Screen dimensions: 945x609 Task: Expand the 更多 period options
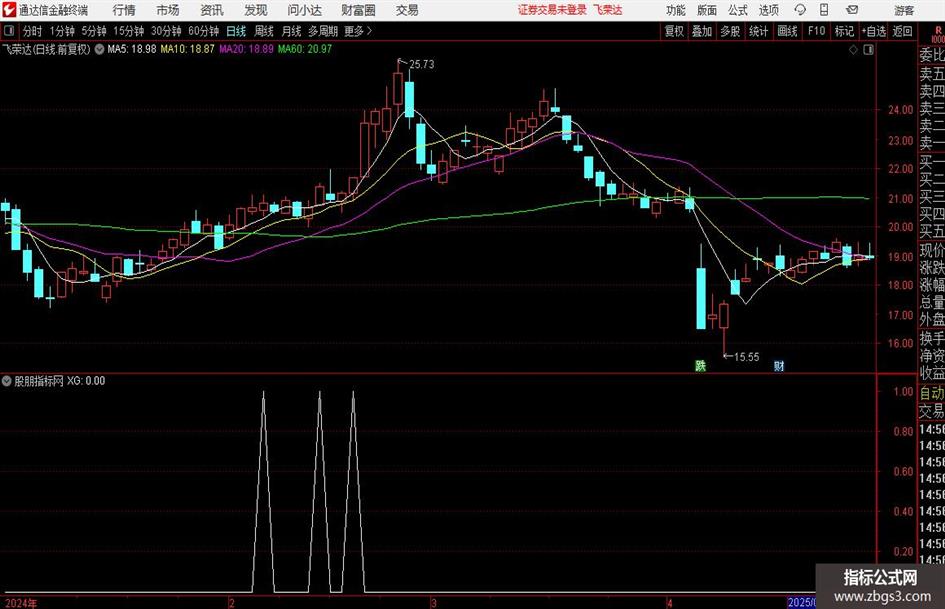pos(358,31)
